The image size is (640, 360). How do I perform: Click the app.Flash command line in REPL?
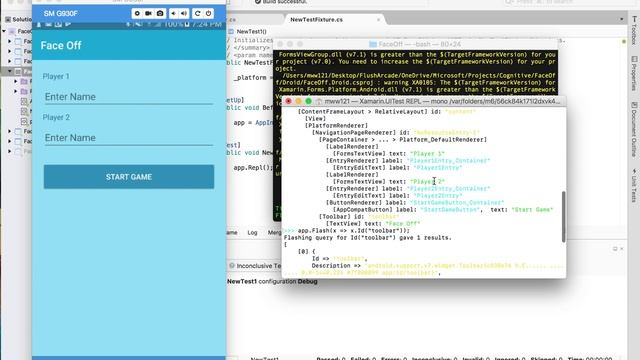tap(347, 231)
